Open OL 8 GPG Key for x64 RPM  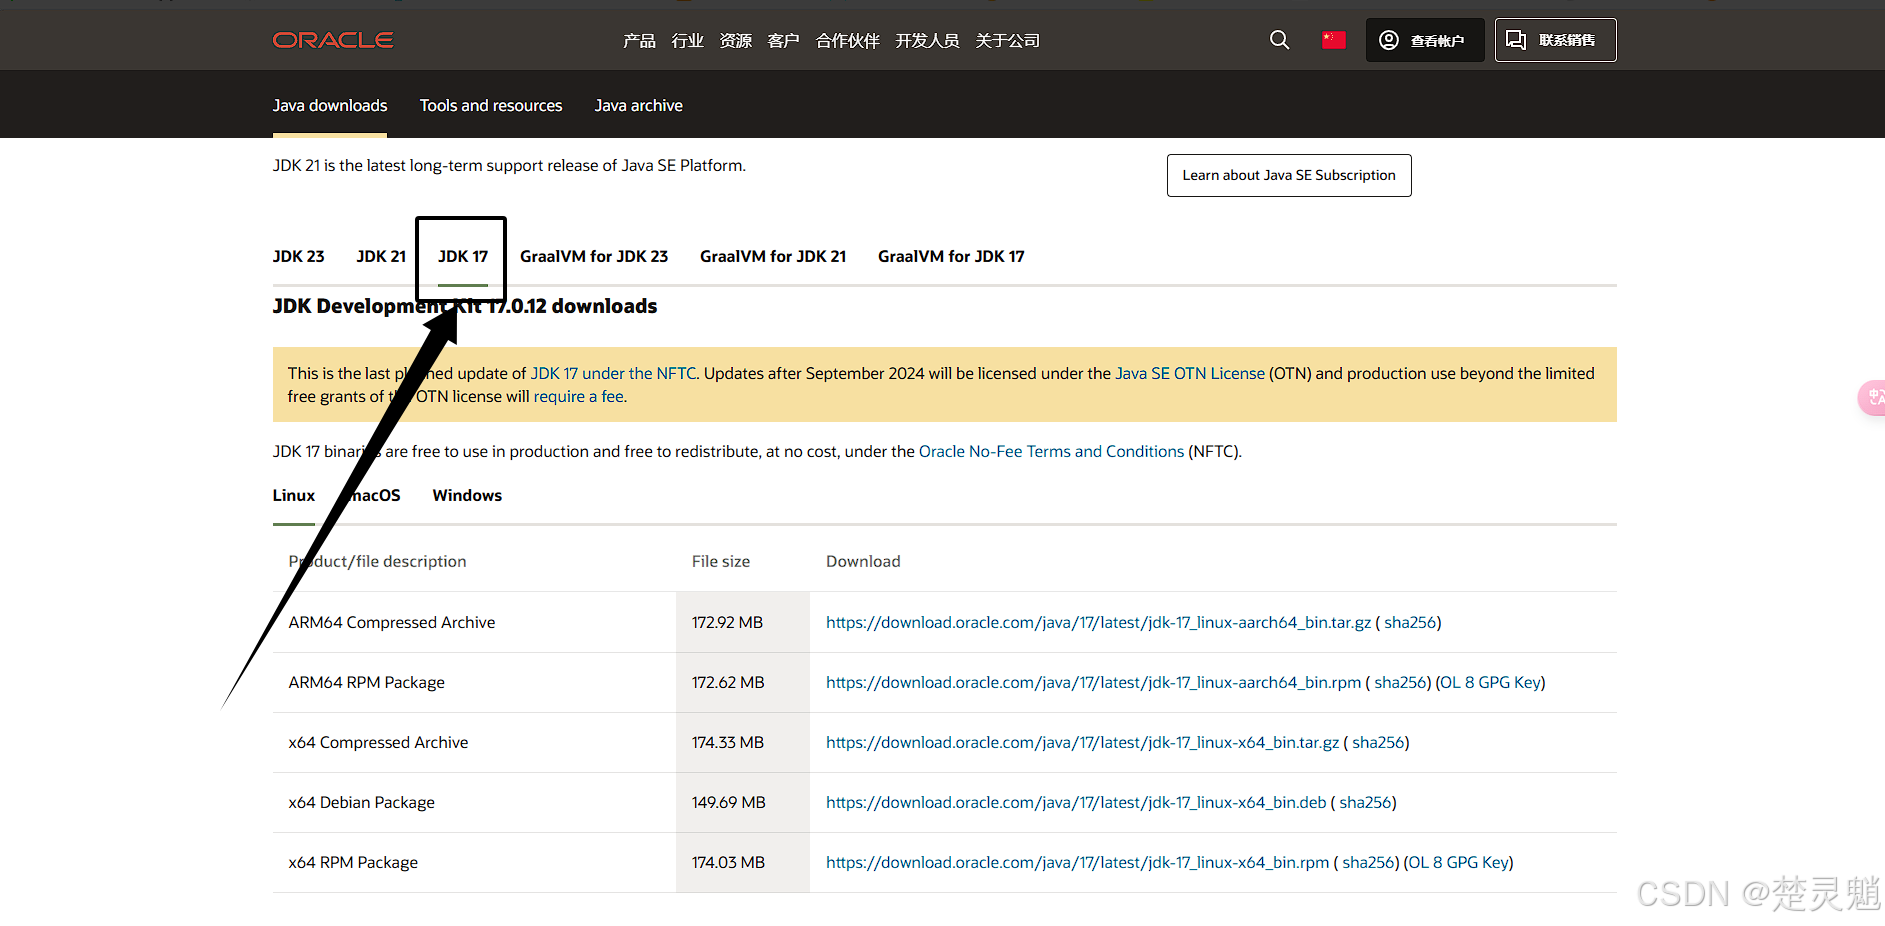click(1458, 862)
